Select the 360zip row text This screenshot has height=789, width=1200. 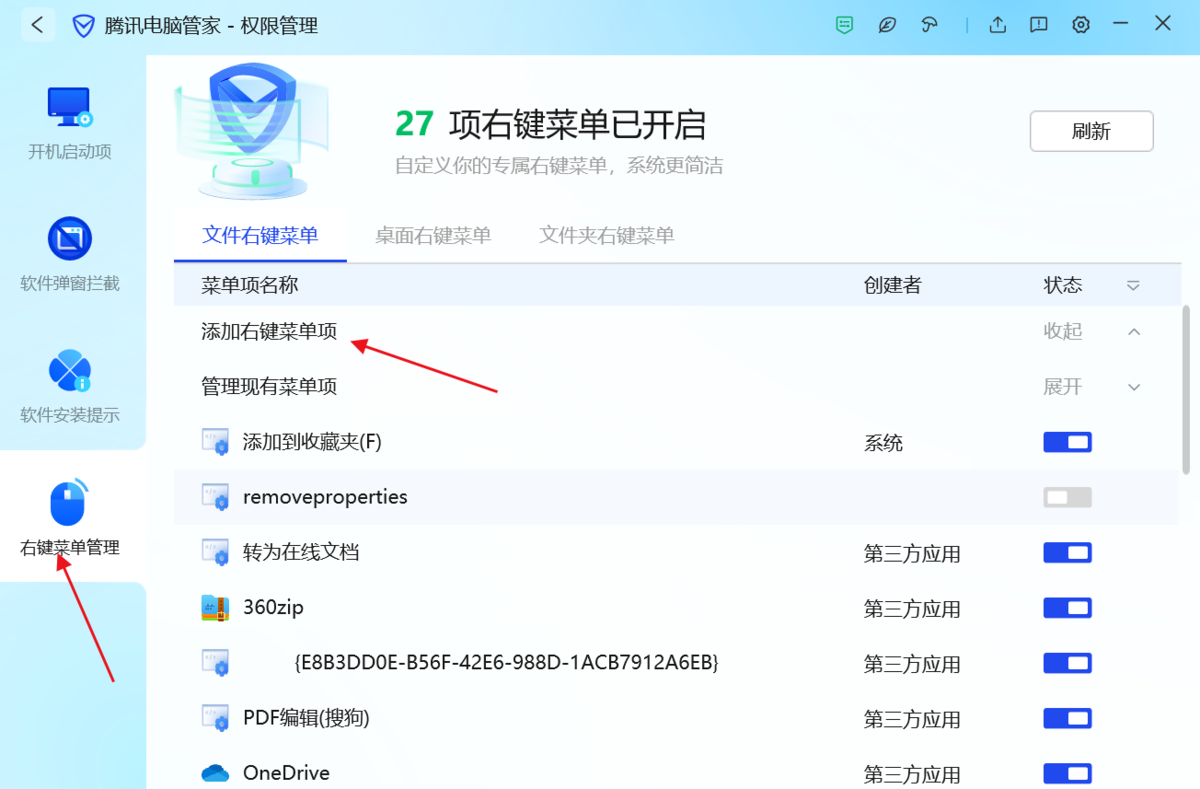point(273,608)
